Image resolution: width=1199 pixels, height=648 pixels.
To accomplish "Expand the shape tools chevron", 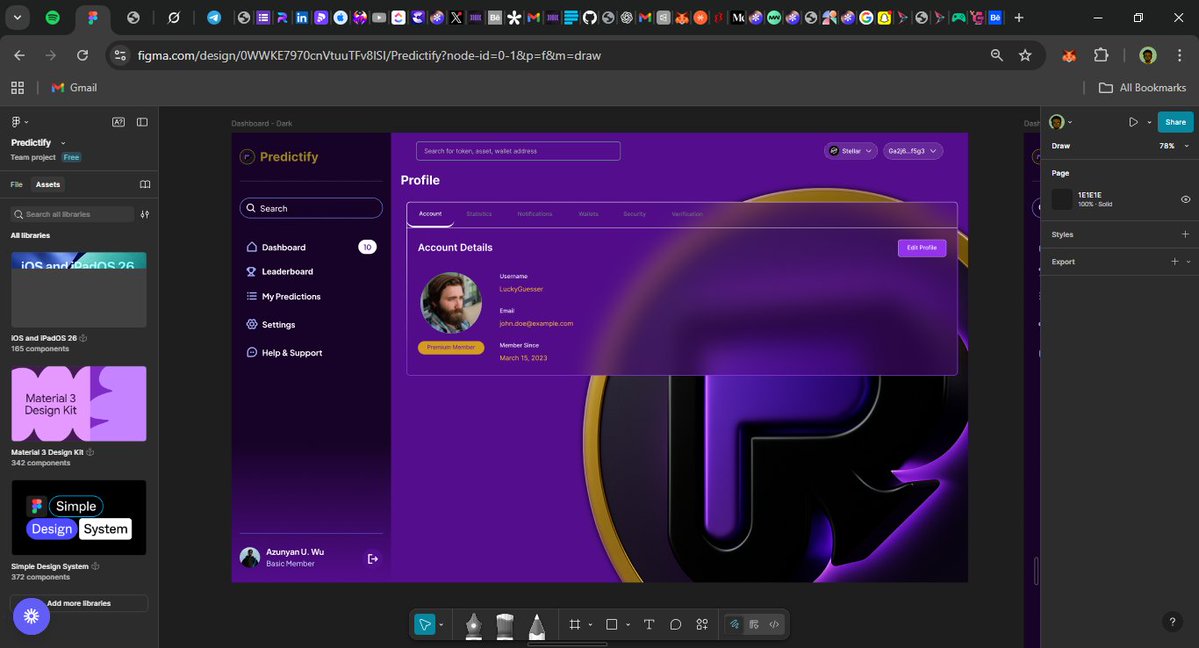I will [628, 625].
